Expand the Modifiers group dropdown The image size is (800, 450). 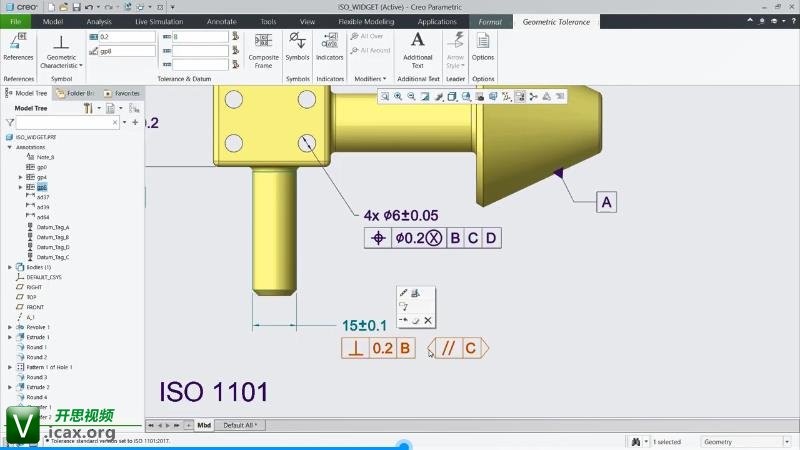point(369,78)
